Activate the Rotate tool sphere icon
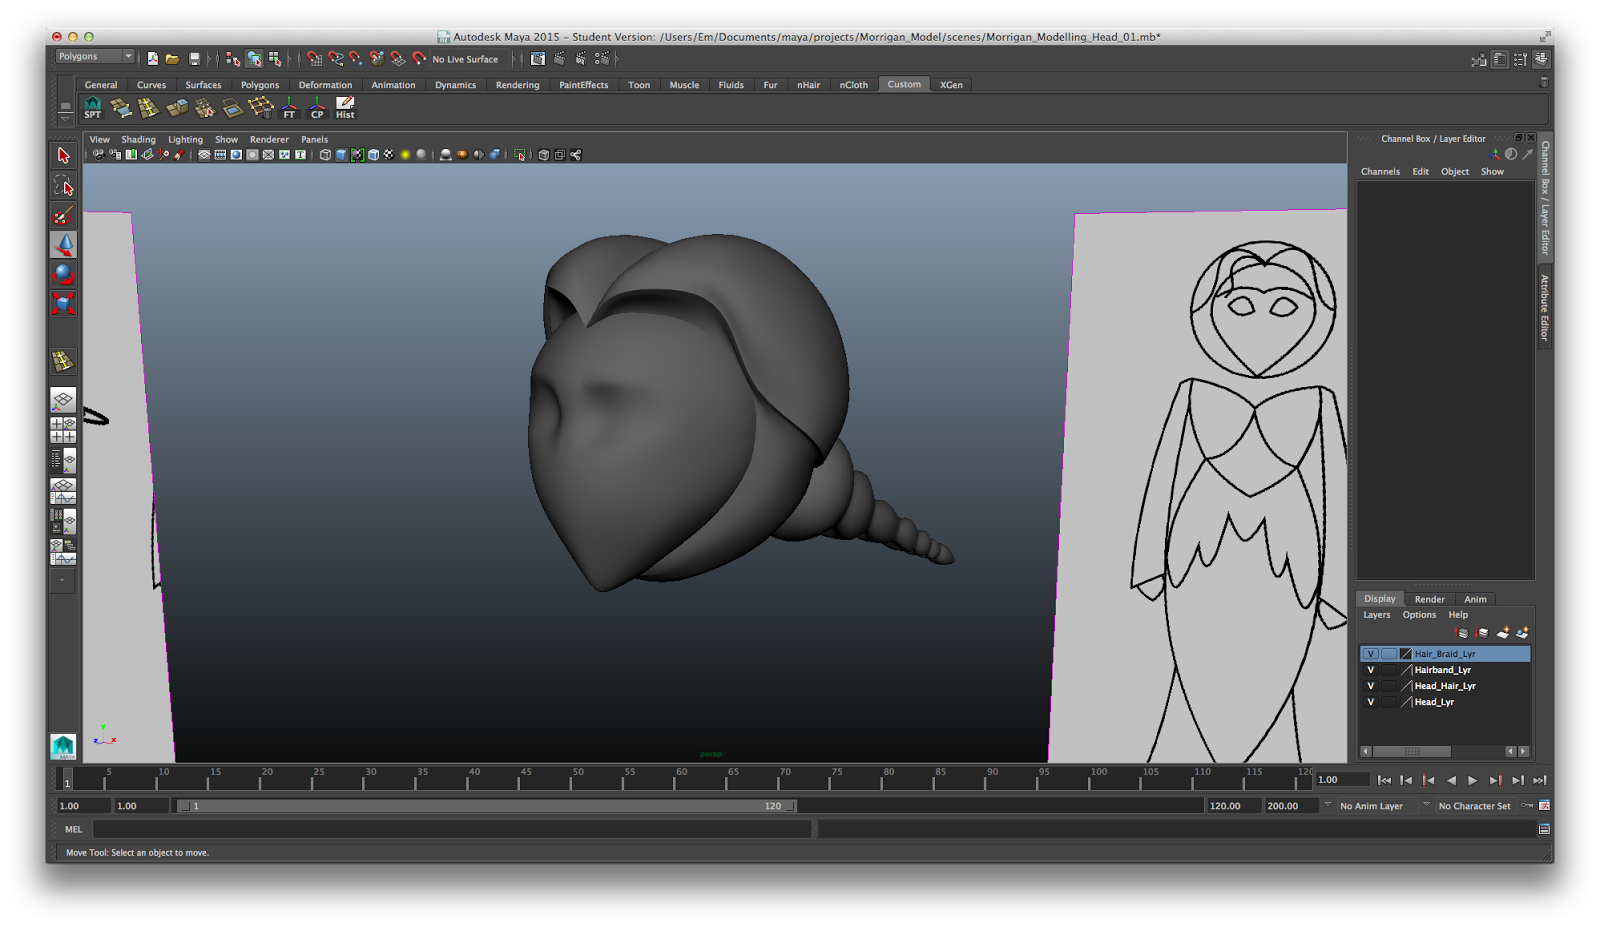 63,274
